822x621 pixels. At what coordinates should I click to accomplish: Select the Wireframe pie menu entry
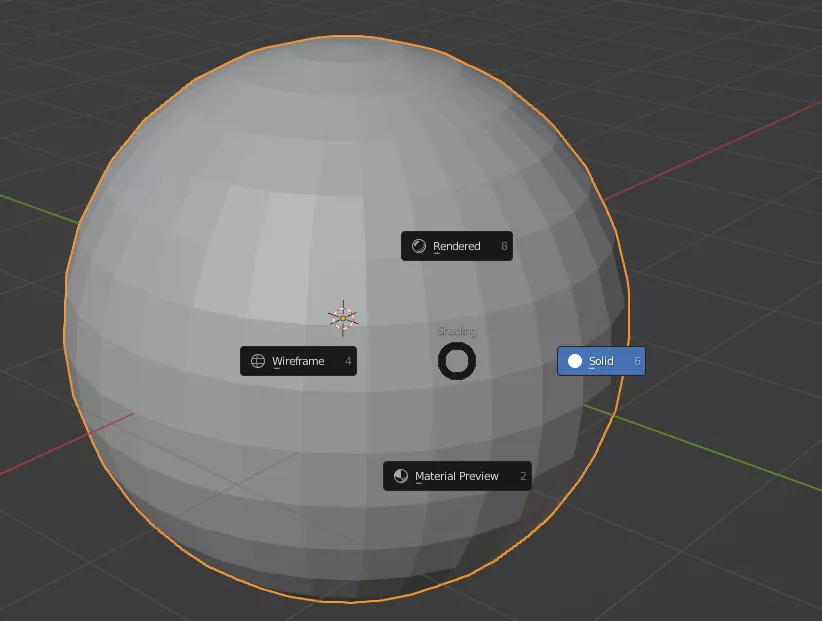click(x=298, y=361)
